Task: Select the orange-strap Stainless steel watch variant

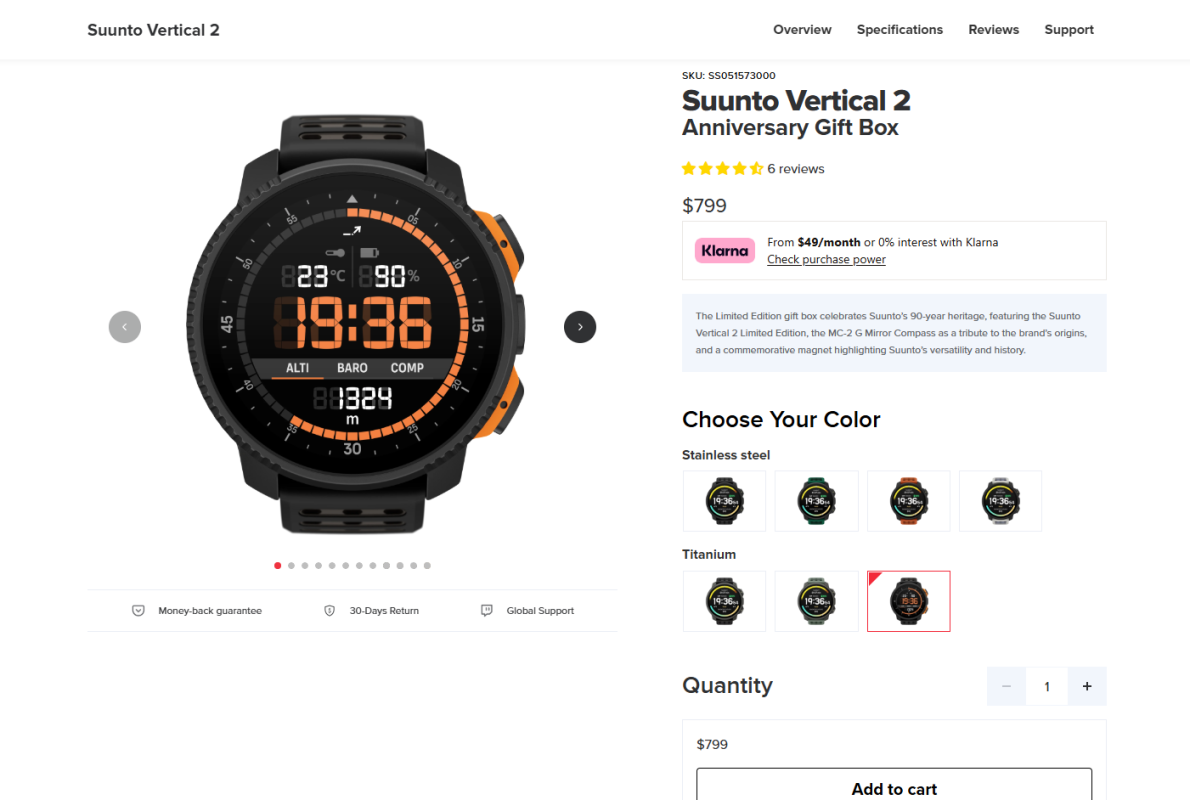Action: (908, 501)
